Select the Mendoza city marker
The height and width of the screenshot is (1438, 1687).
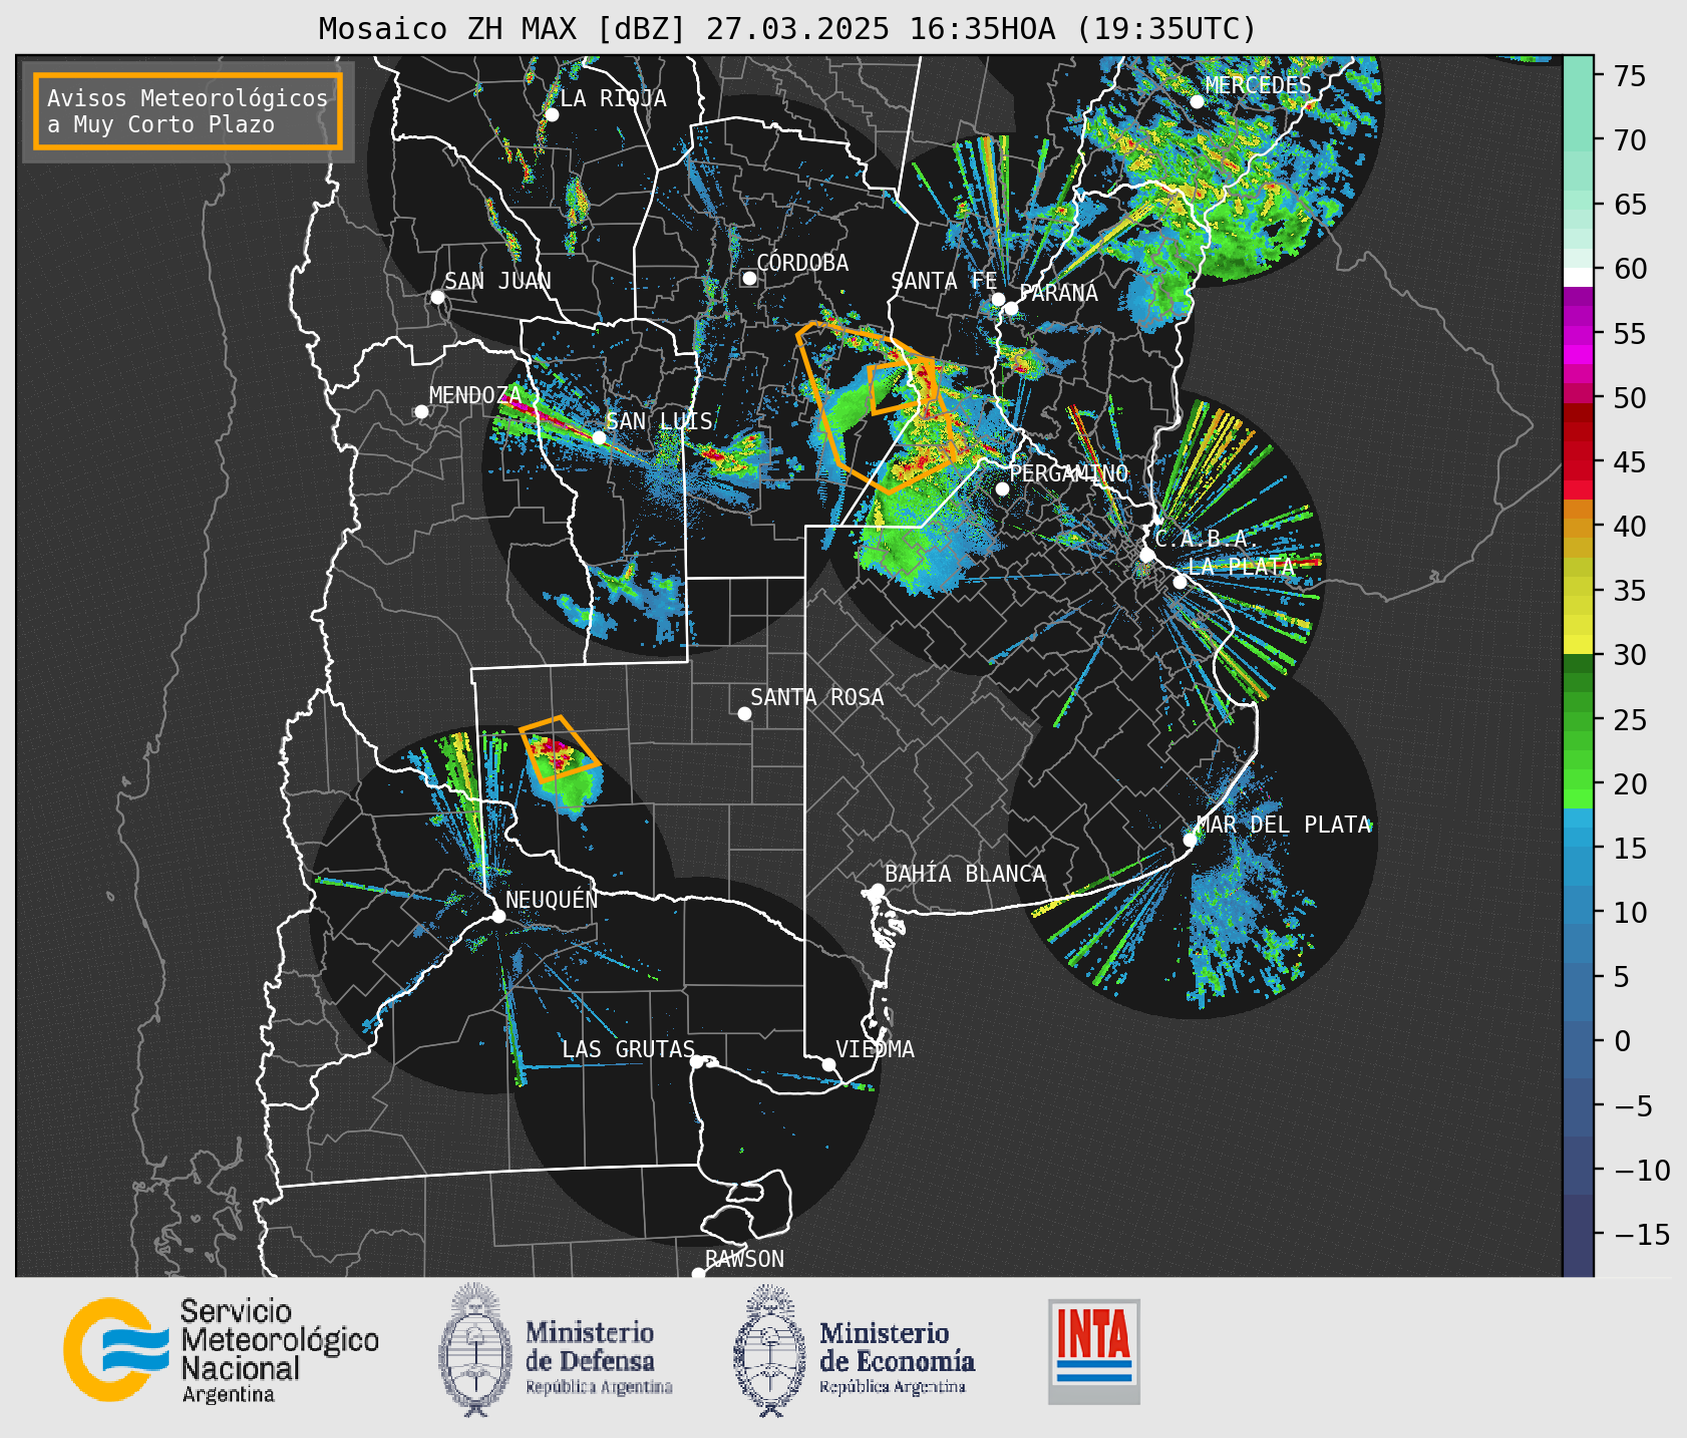click(421, 412)
